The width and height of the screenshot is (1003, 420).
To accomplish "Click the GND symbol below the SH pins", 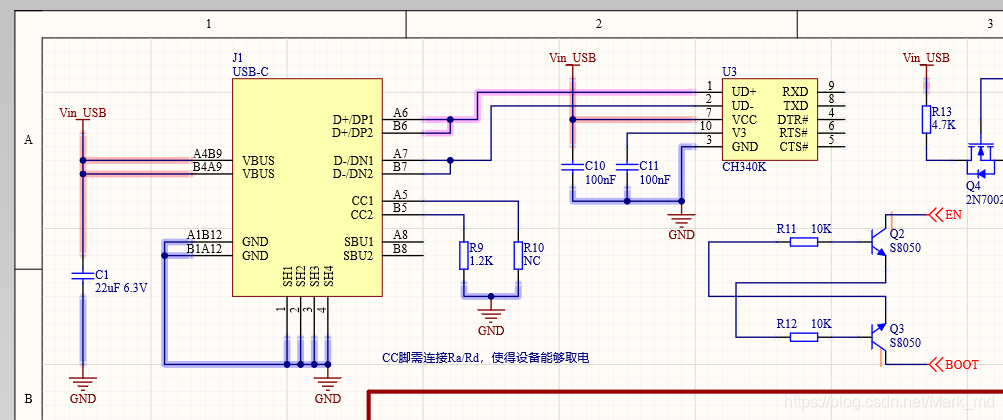I will [328, 389].
